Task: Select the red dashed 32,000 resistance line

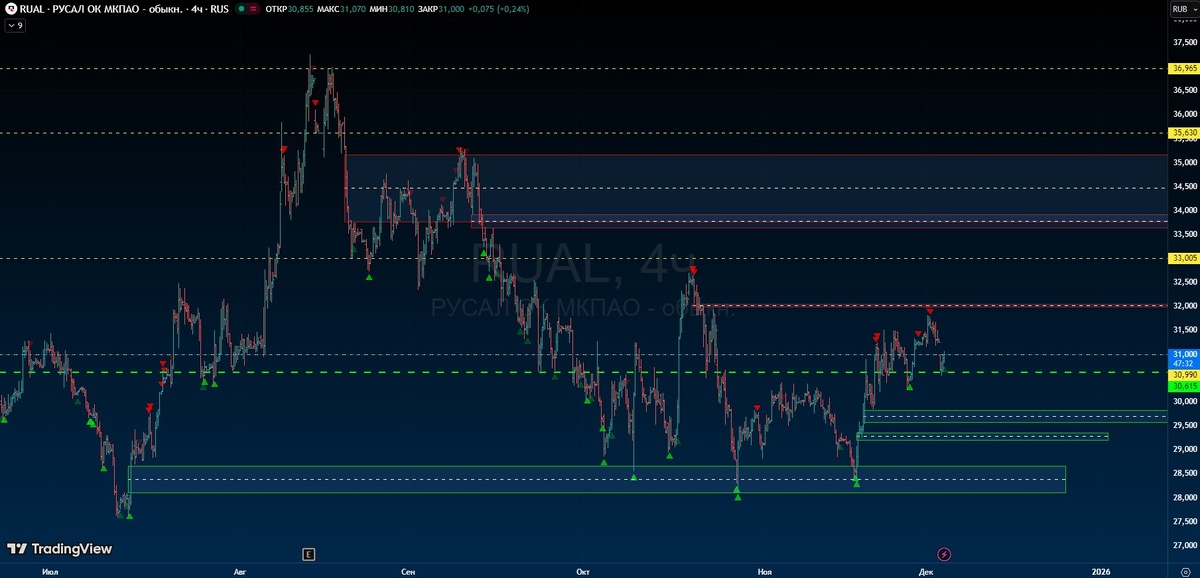Action: point(932,305)
